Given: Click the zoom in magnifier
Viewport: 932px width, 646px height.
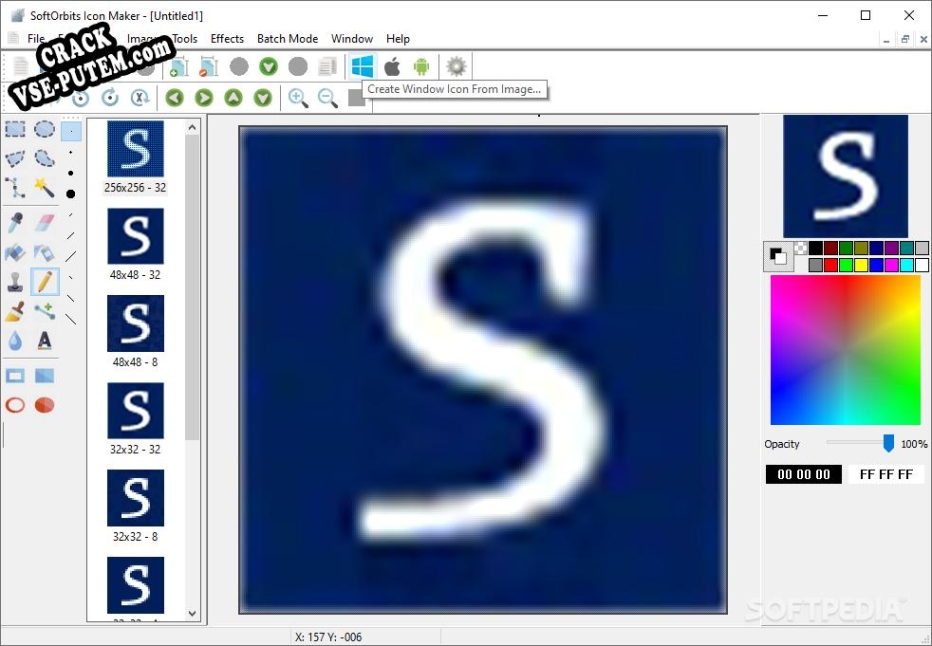Looking at the screenshot, I should point(298,97).
